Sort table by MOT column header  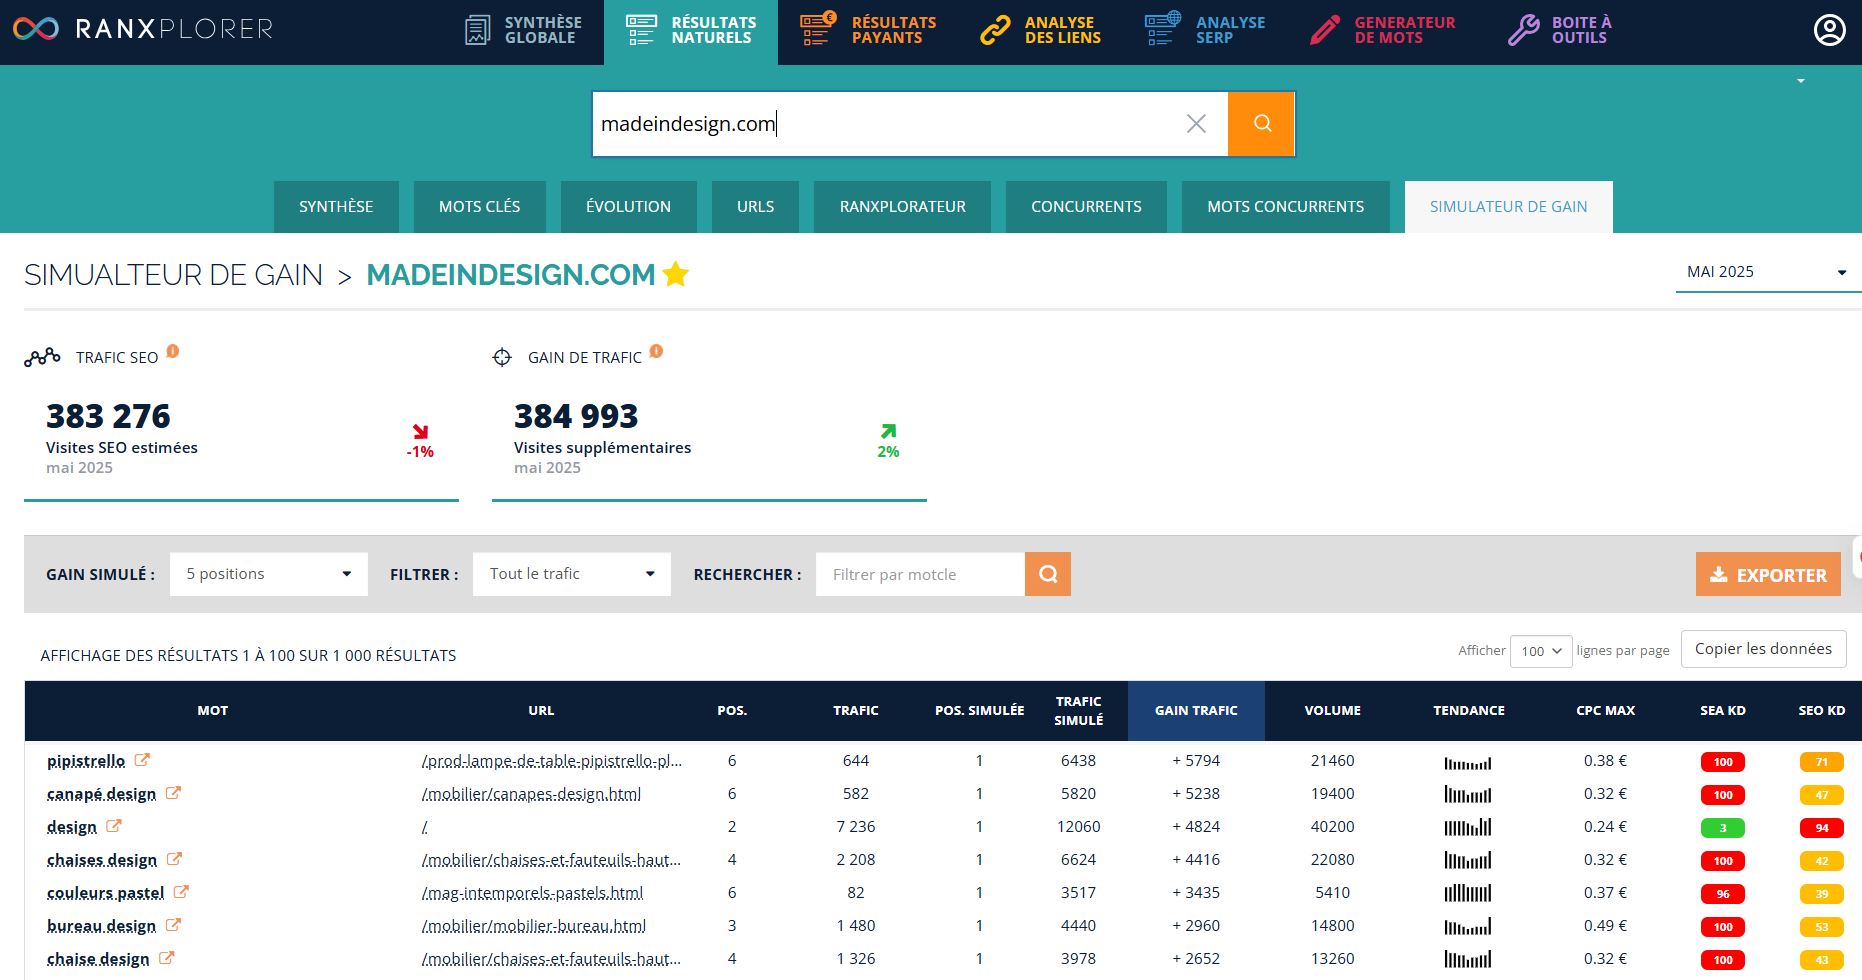(212, 711)
